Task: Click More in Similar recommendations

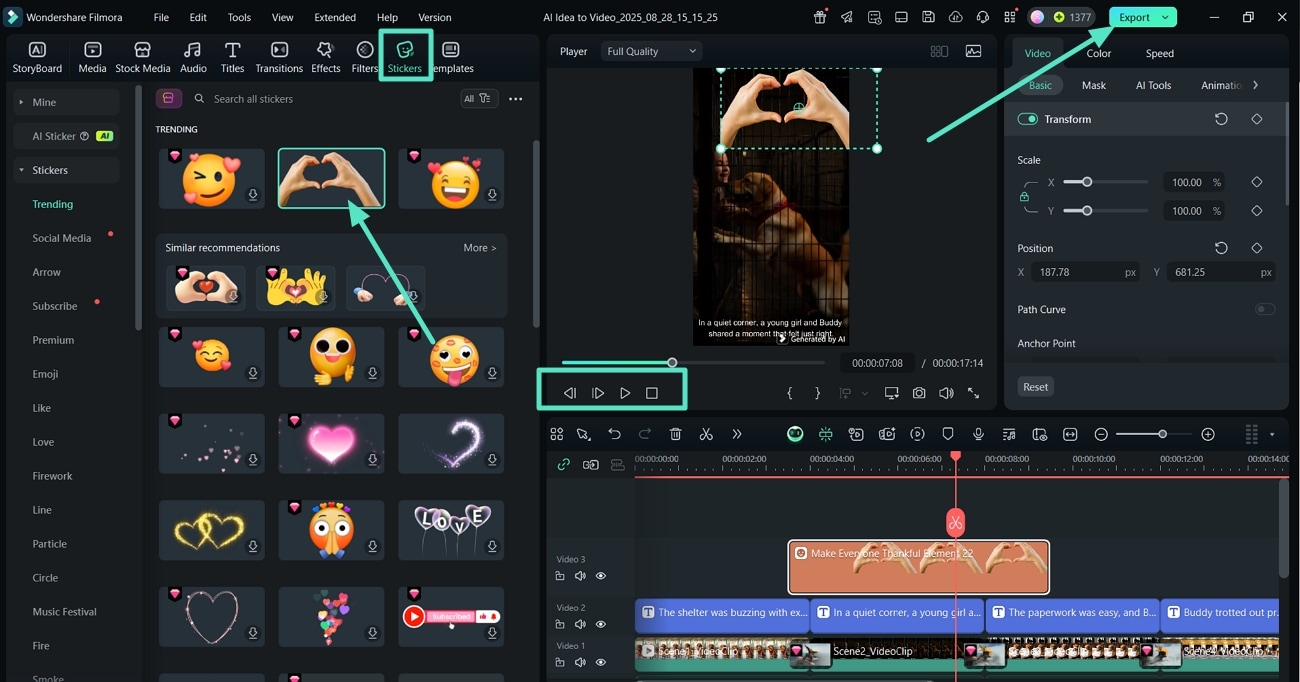Action: [x=480, y=248]
